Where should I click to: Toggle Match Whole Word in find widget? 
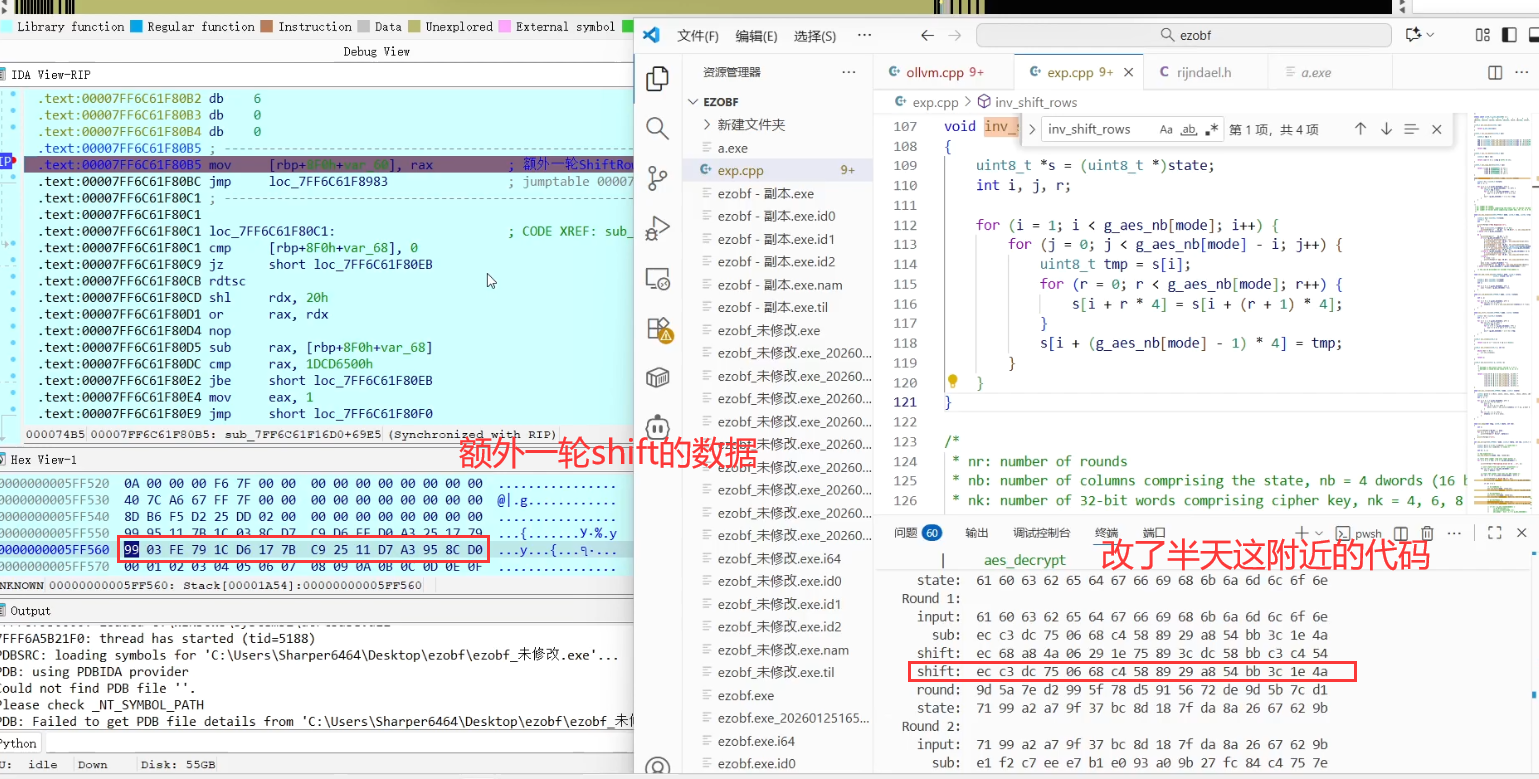(x=1189, y=129)
